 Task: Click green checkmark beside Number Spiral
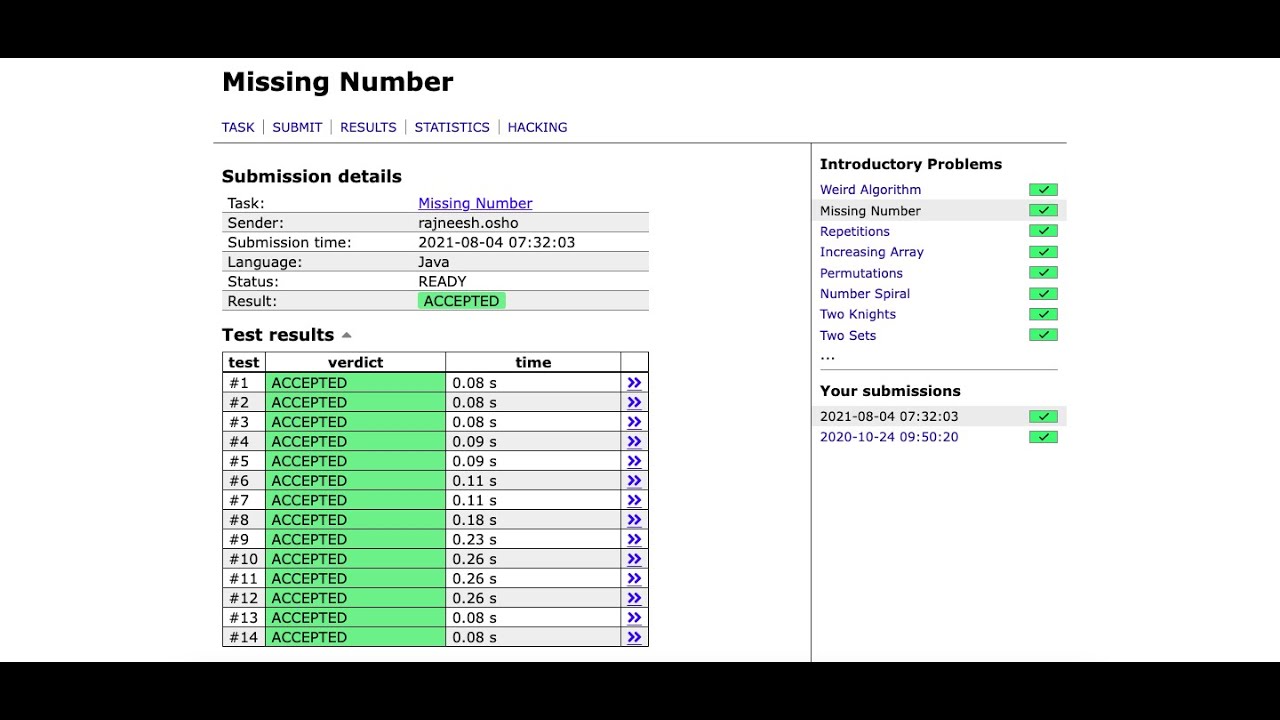(1043, 294)
